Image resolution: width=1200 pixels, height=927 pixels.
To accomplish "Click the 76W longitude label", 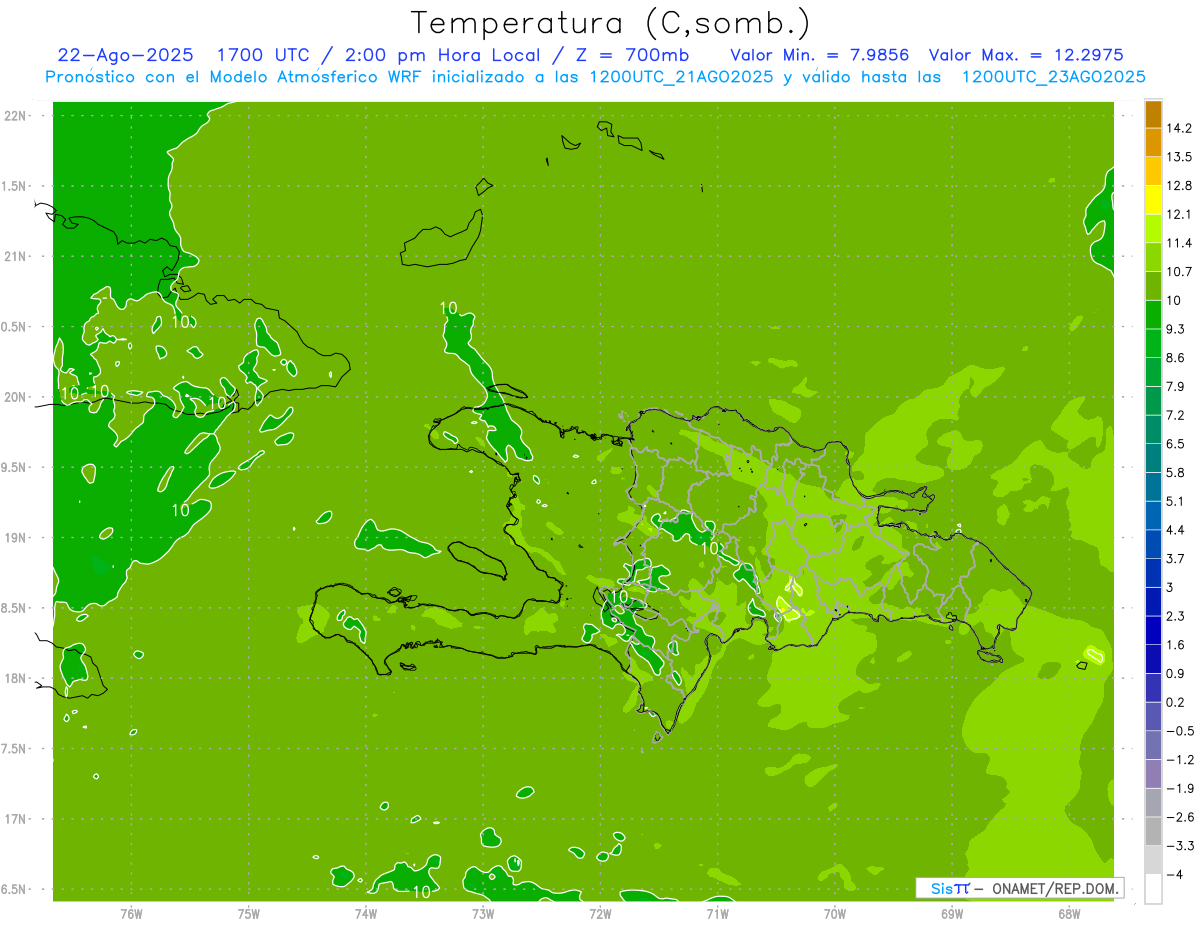I will point(131,913).
